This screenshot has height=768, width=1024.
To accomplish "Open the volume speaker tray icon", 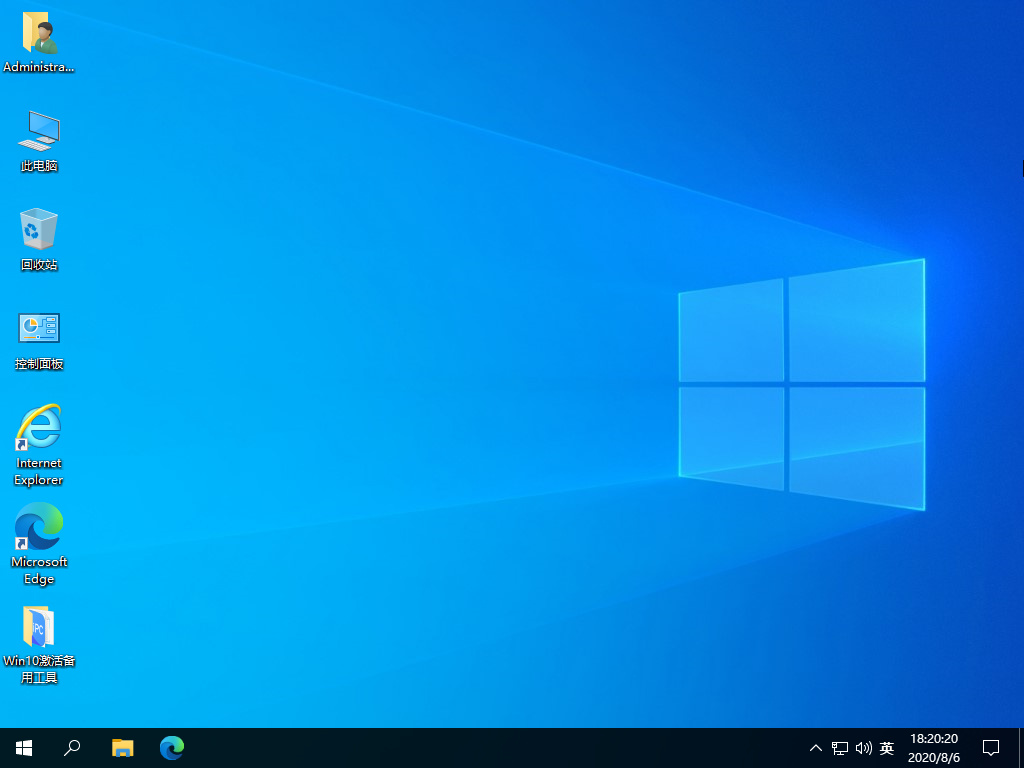I will [863, 748].
